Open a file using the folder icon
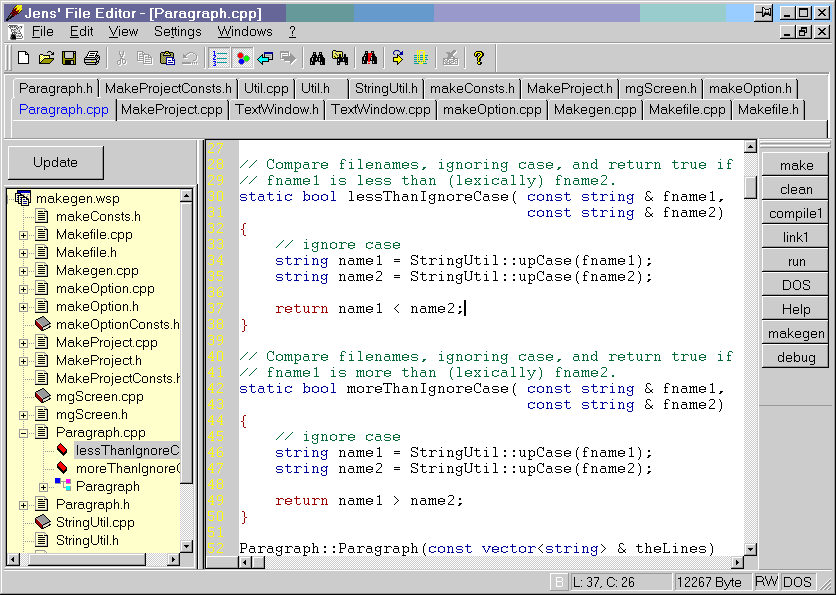The image size is (836, 595). click(46, 58)
